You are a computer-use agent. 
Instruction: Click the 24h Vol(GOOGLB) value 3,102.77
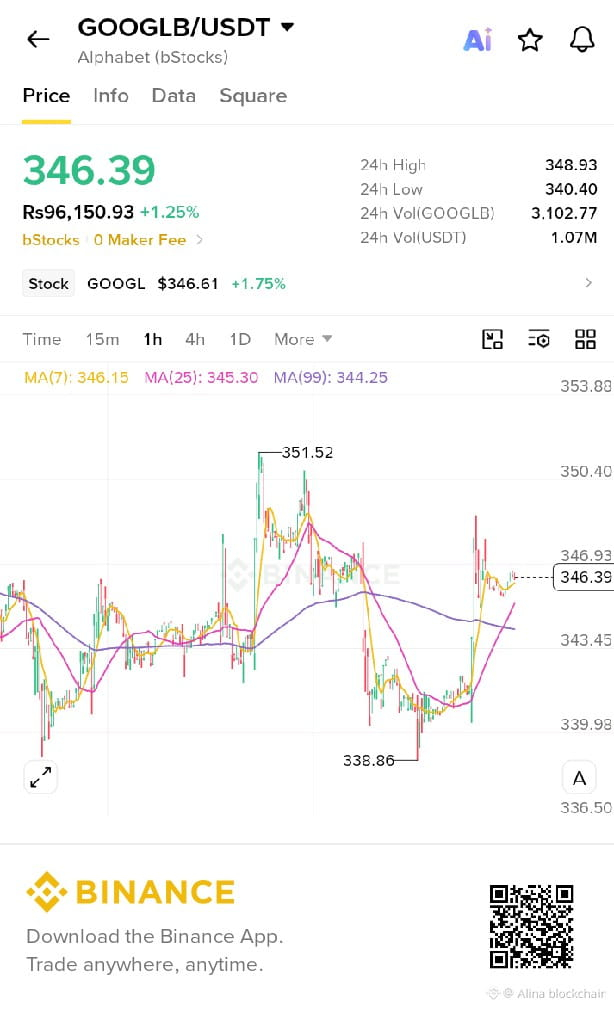click(x=564, y=213)
